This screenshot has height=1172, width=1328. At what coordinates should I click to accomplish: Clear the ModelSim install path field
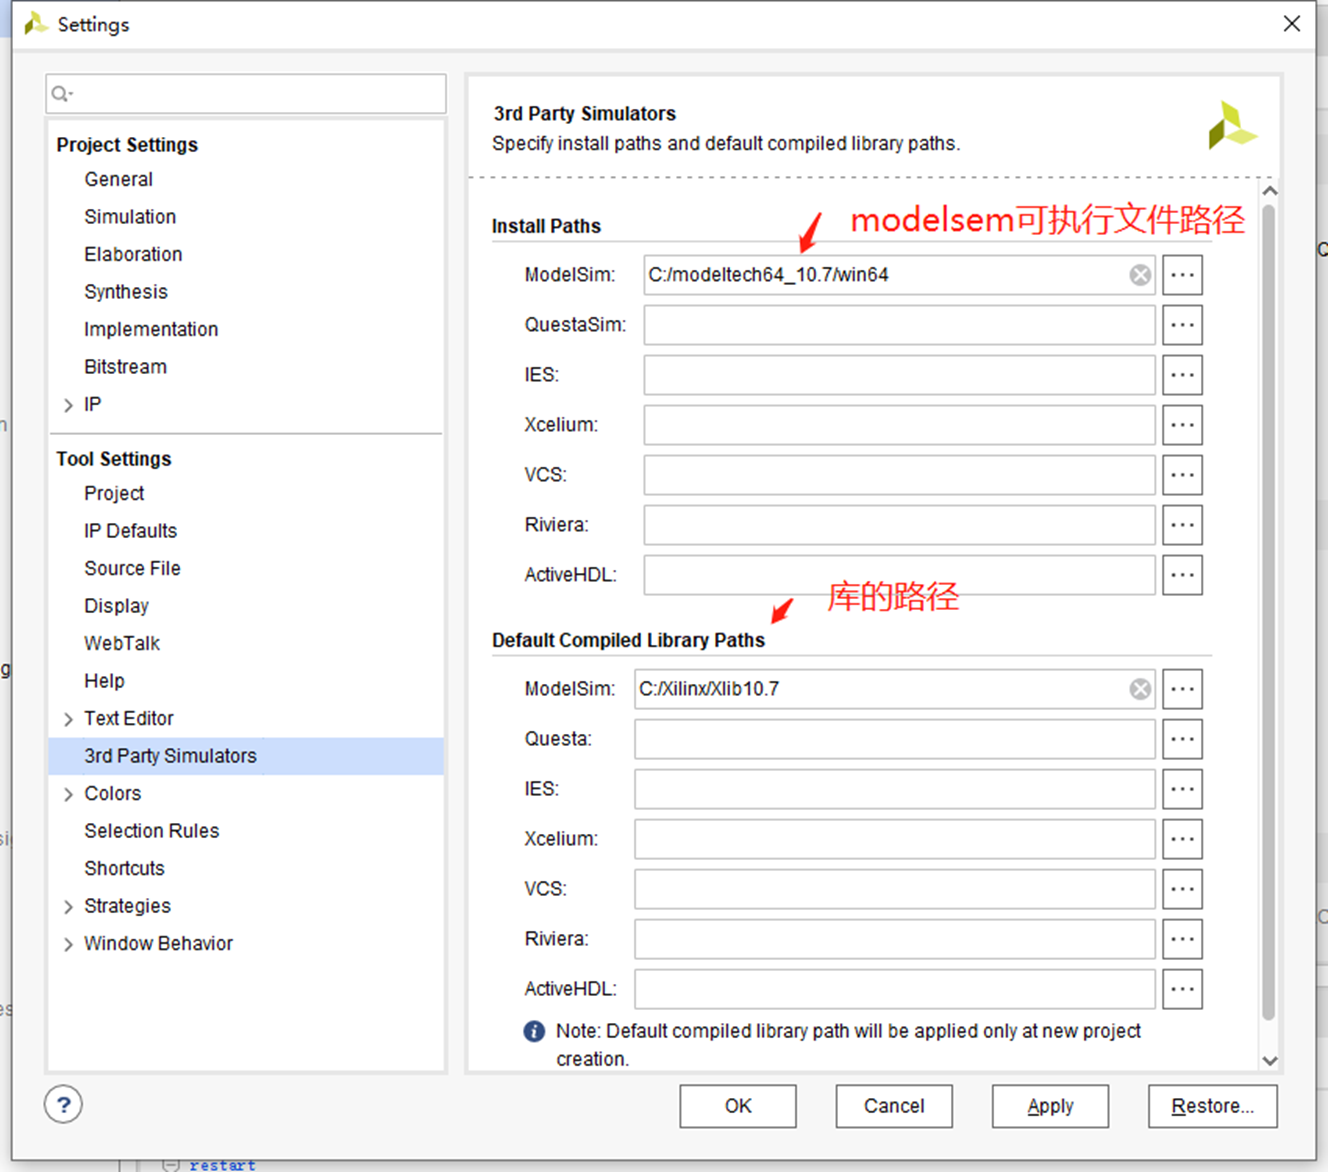pyautogui.click(x=1139, y=274)
